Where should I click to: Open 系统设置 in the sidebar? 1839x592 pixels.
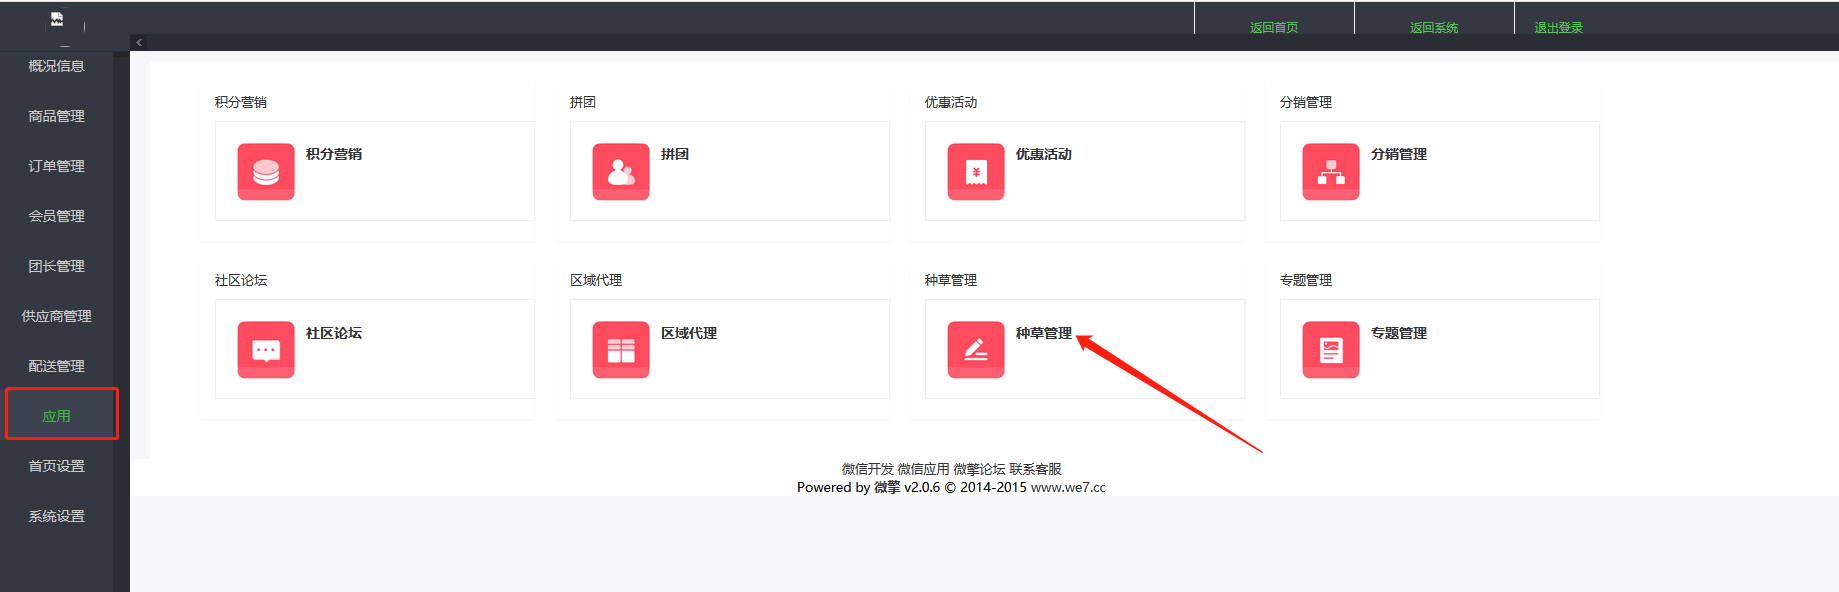pos(57,516)
